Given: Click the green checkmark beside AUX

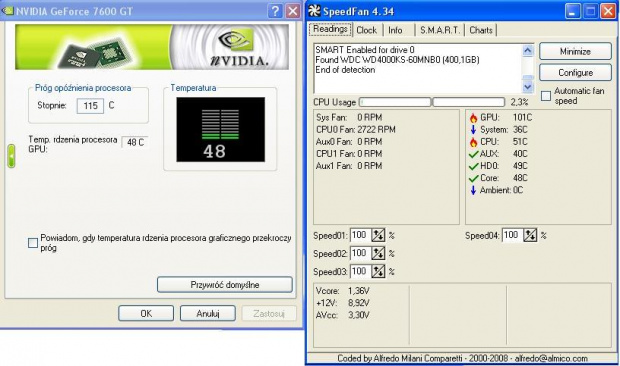Looking at the screenshot, I should tap(473, 154).
